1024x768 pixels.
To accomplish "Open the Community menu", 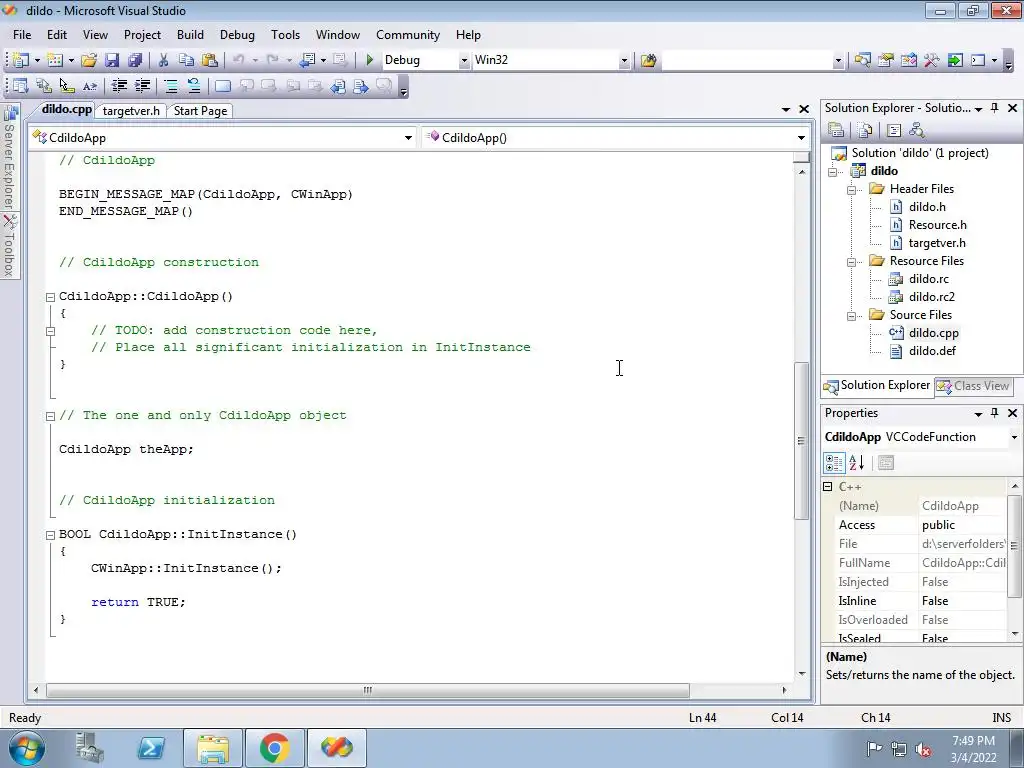I will tap(408, 35).
